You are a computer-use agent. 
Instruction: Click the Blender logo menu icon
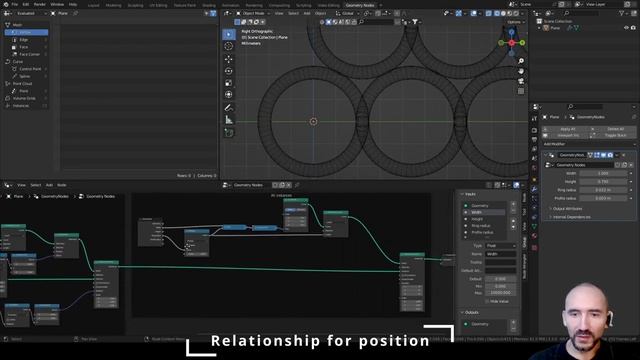[x=6, y=4]
